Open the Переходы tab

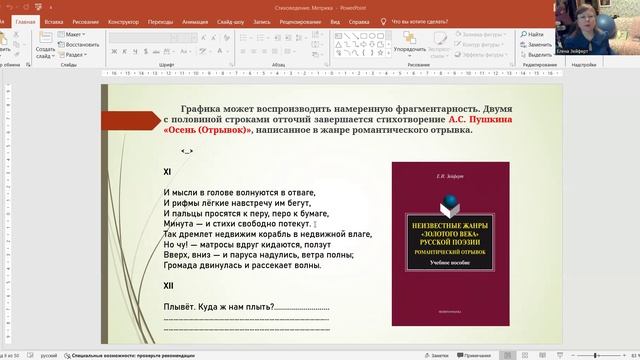[x=160, y=22]
